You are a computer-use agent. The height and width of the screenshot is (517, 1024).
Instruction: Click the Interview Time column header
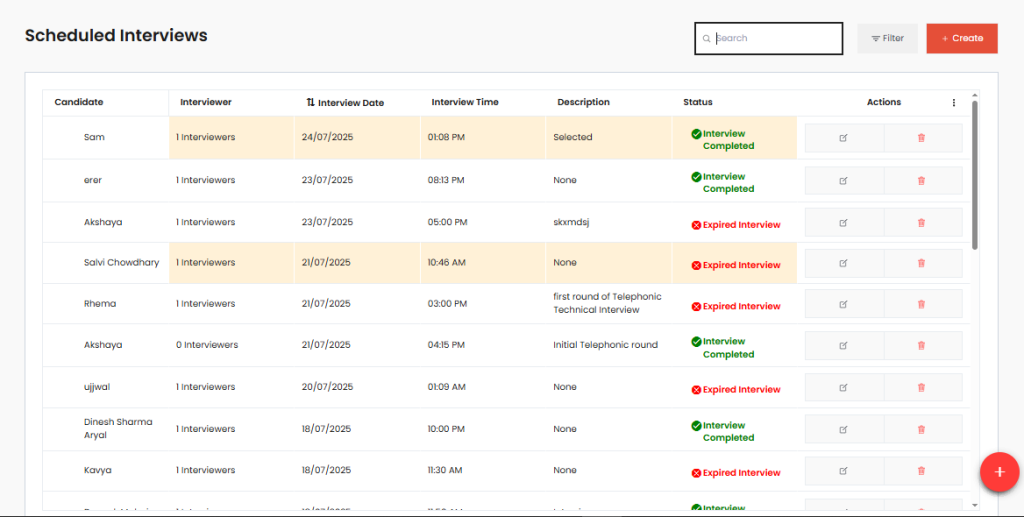(x=465, y=102)
